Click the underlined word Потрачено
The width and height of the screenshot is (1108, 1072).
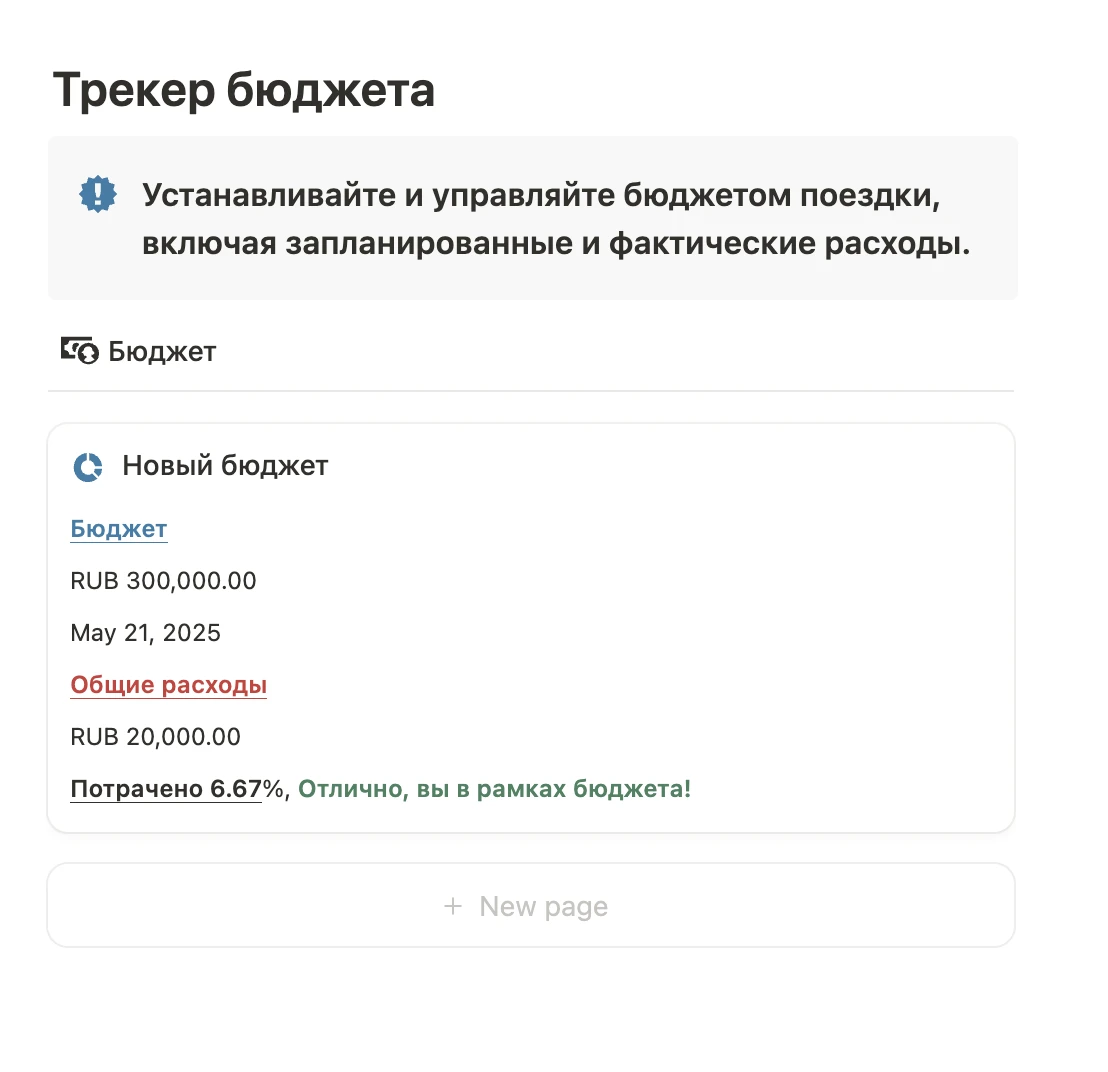point(137,789)
